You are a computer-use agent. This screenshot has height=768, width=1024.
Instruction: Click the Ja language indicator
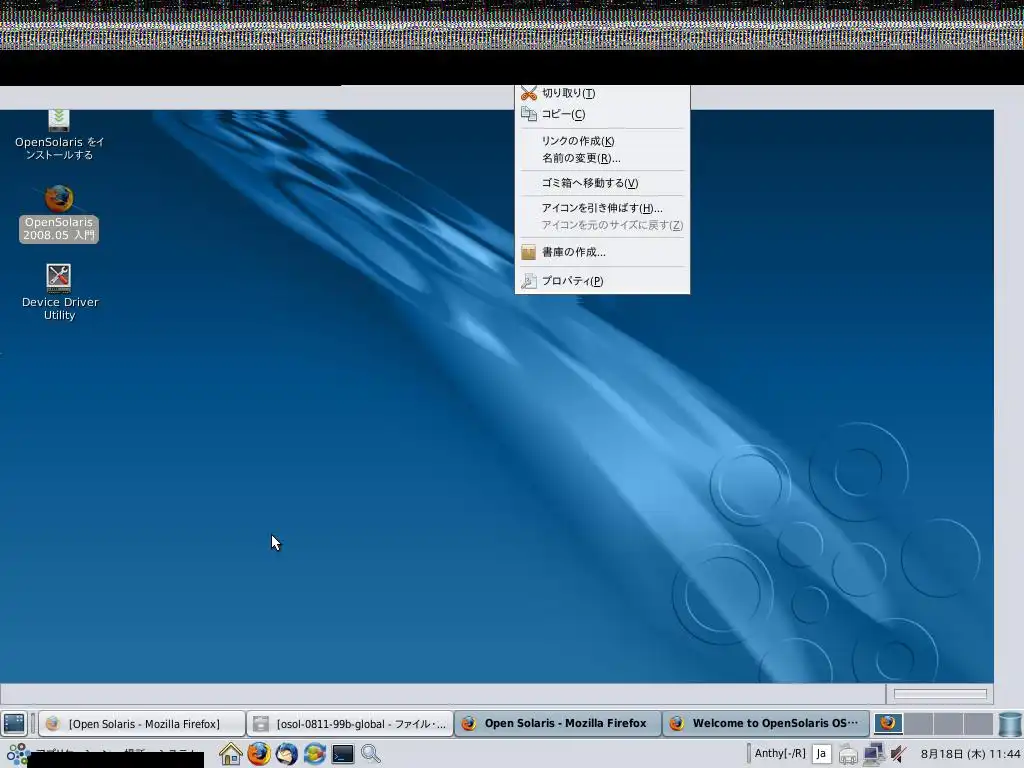[x=822, y=754]
